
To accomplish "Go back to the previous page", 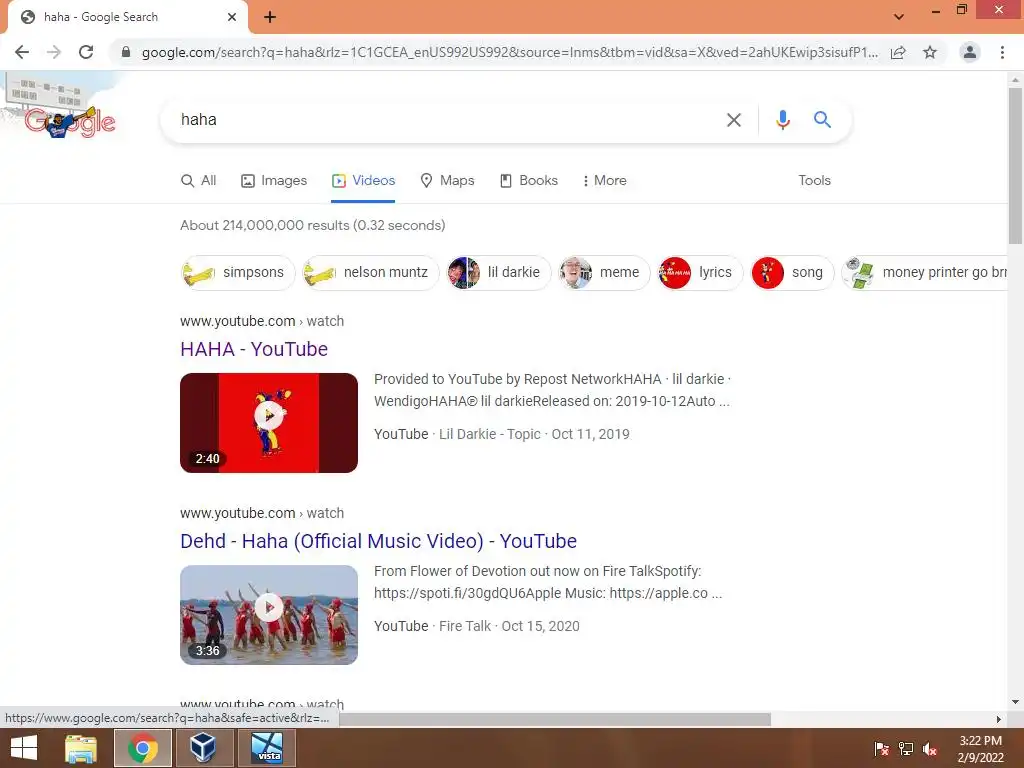I will pos(22,52).
